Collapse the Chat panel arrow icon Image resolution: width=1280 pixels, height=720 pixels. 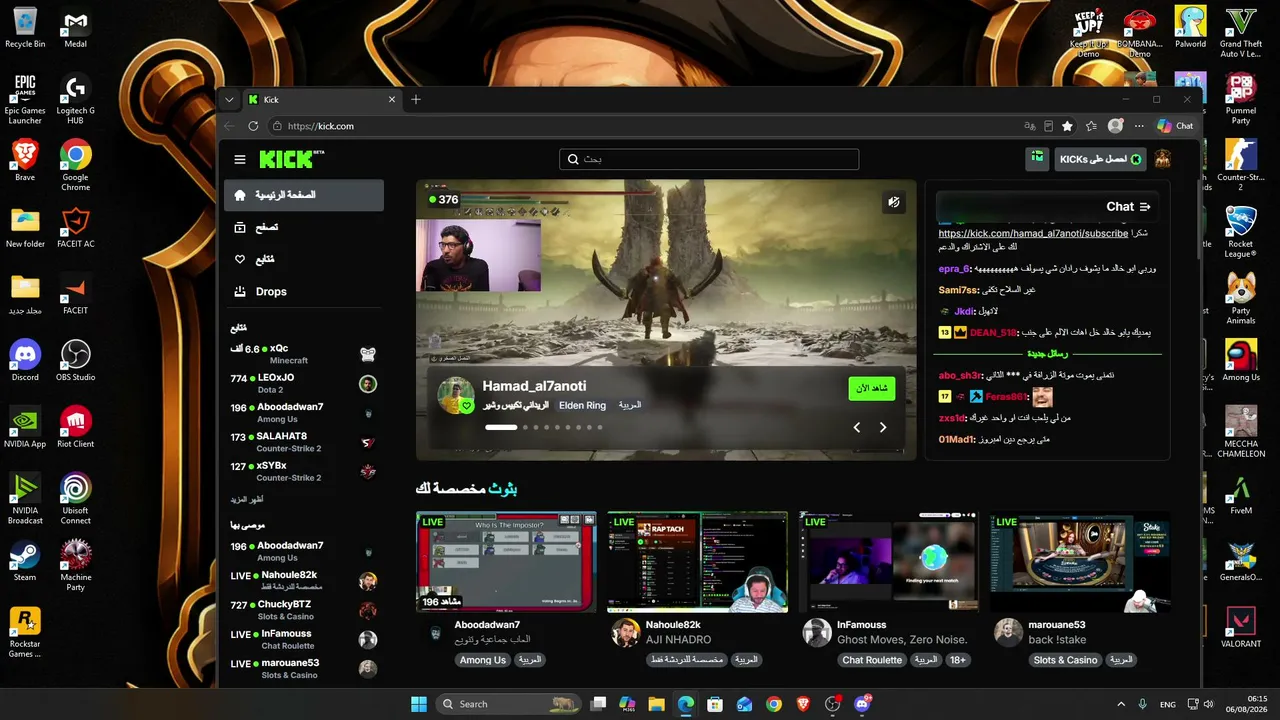(1145, 207)
